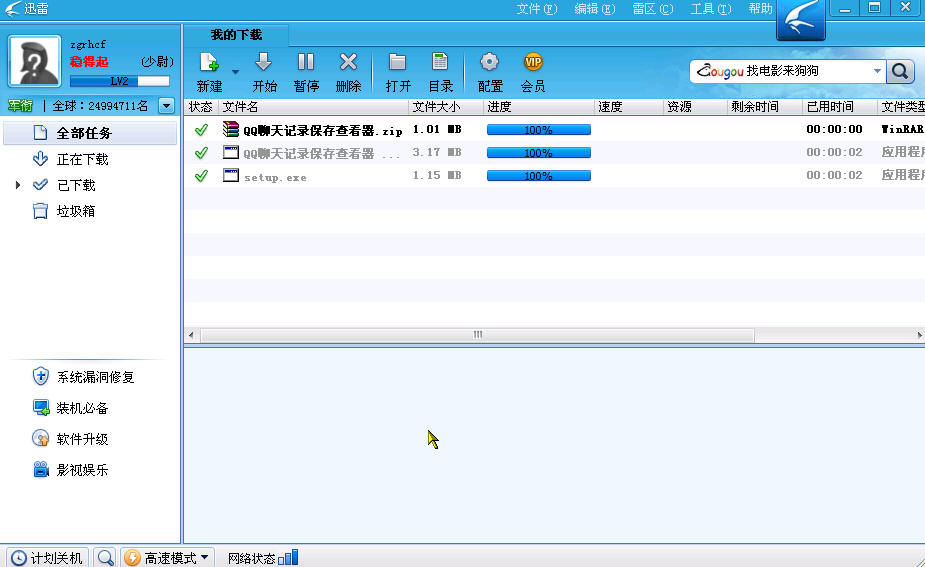Click the 100% progress bar of setup.exe
The height and width of the screenshot is (567, 925).
tap(539, 176)
